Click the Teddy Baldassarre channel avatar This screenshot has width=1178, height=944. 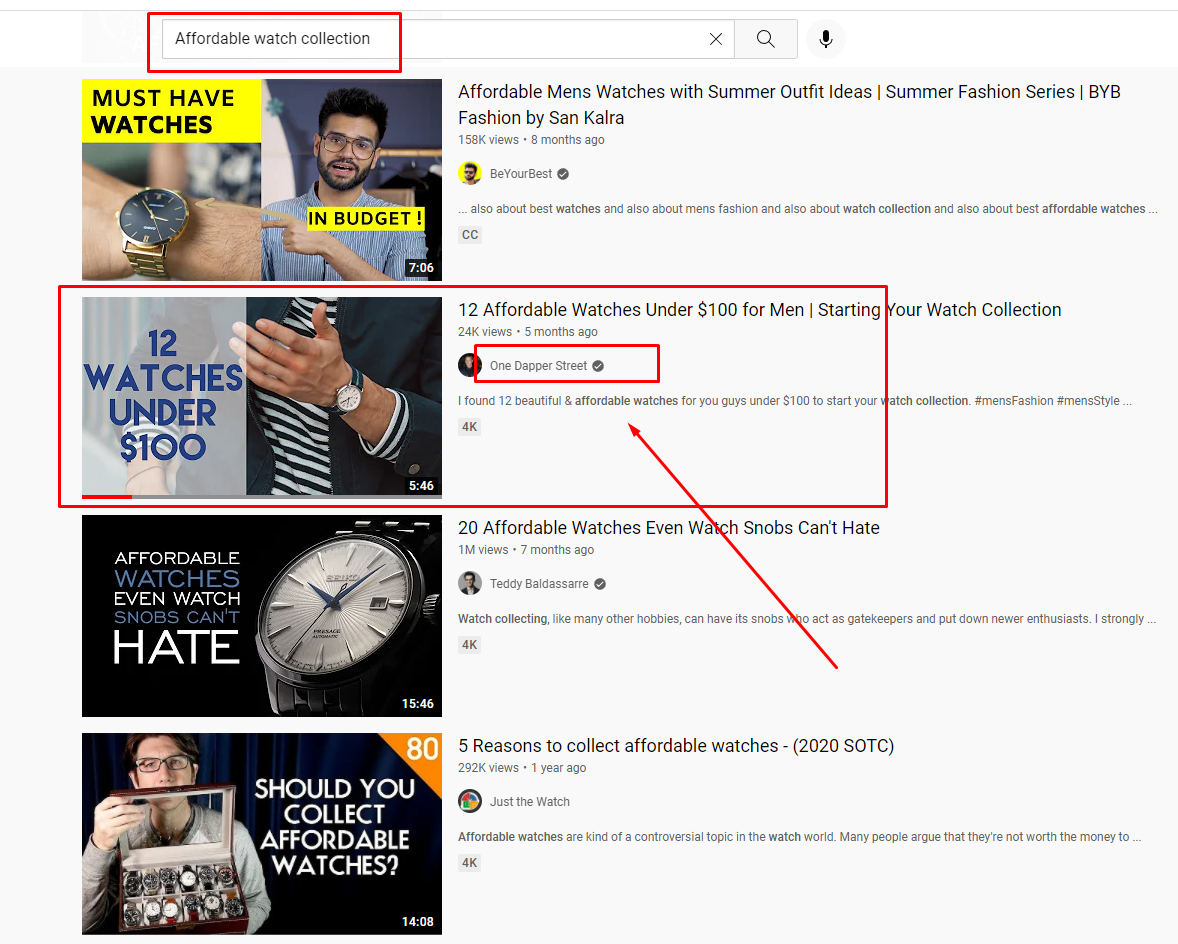[x=470, y=584]
